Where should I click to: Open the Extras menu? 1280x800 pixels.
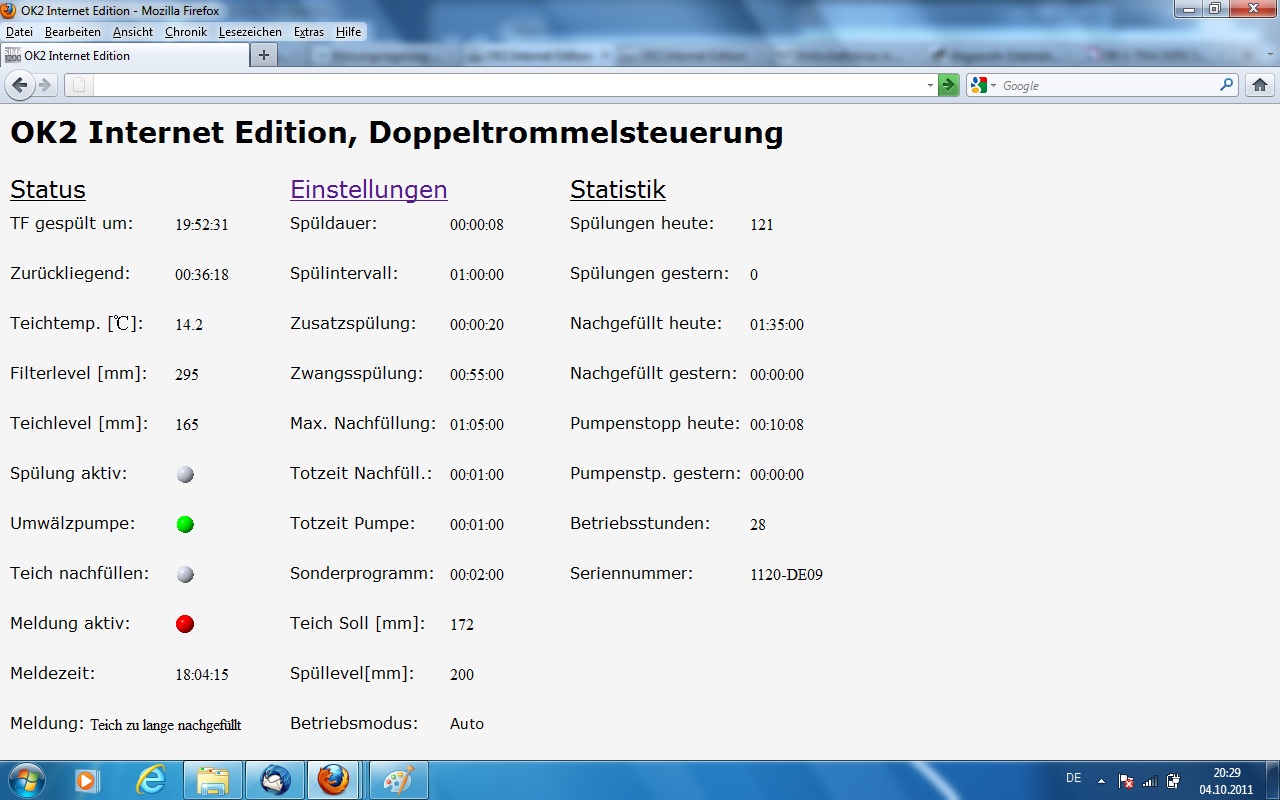pos(308,32)
